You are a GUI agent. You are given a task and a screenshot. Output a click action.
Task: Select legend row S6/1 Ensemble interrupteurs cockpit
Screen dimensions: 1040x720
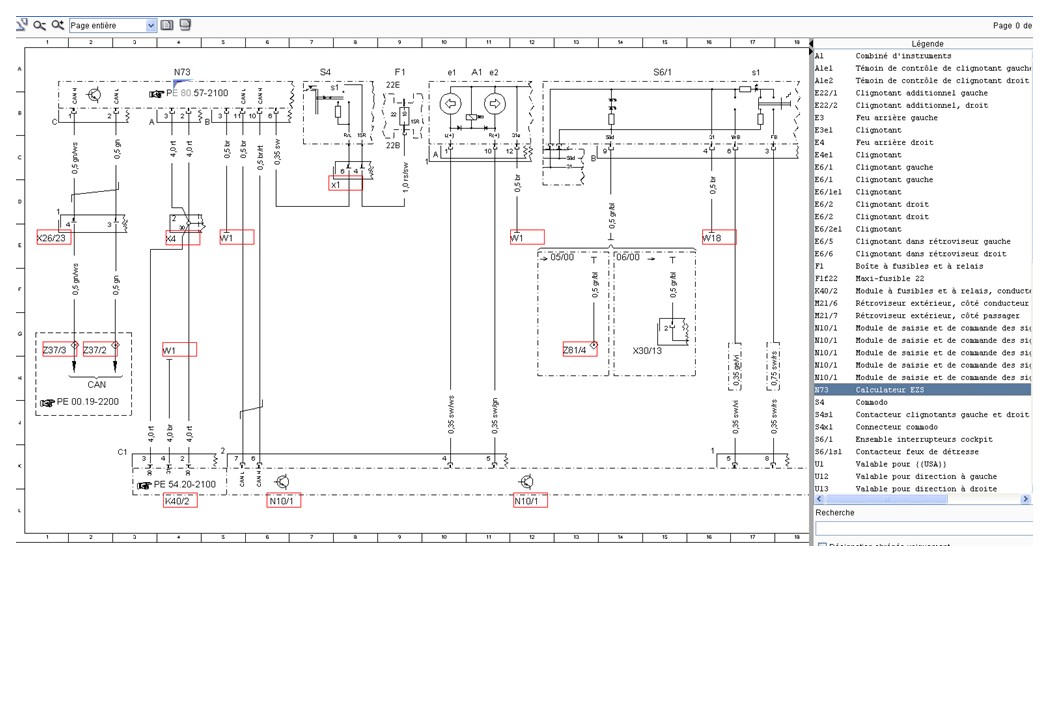923,440
